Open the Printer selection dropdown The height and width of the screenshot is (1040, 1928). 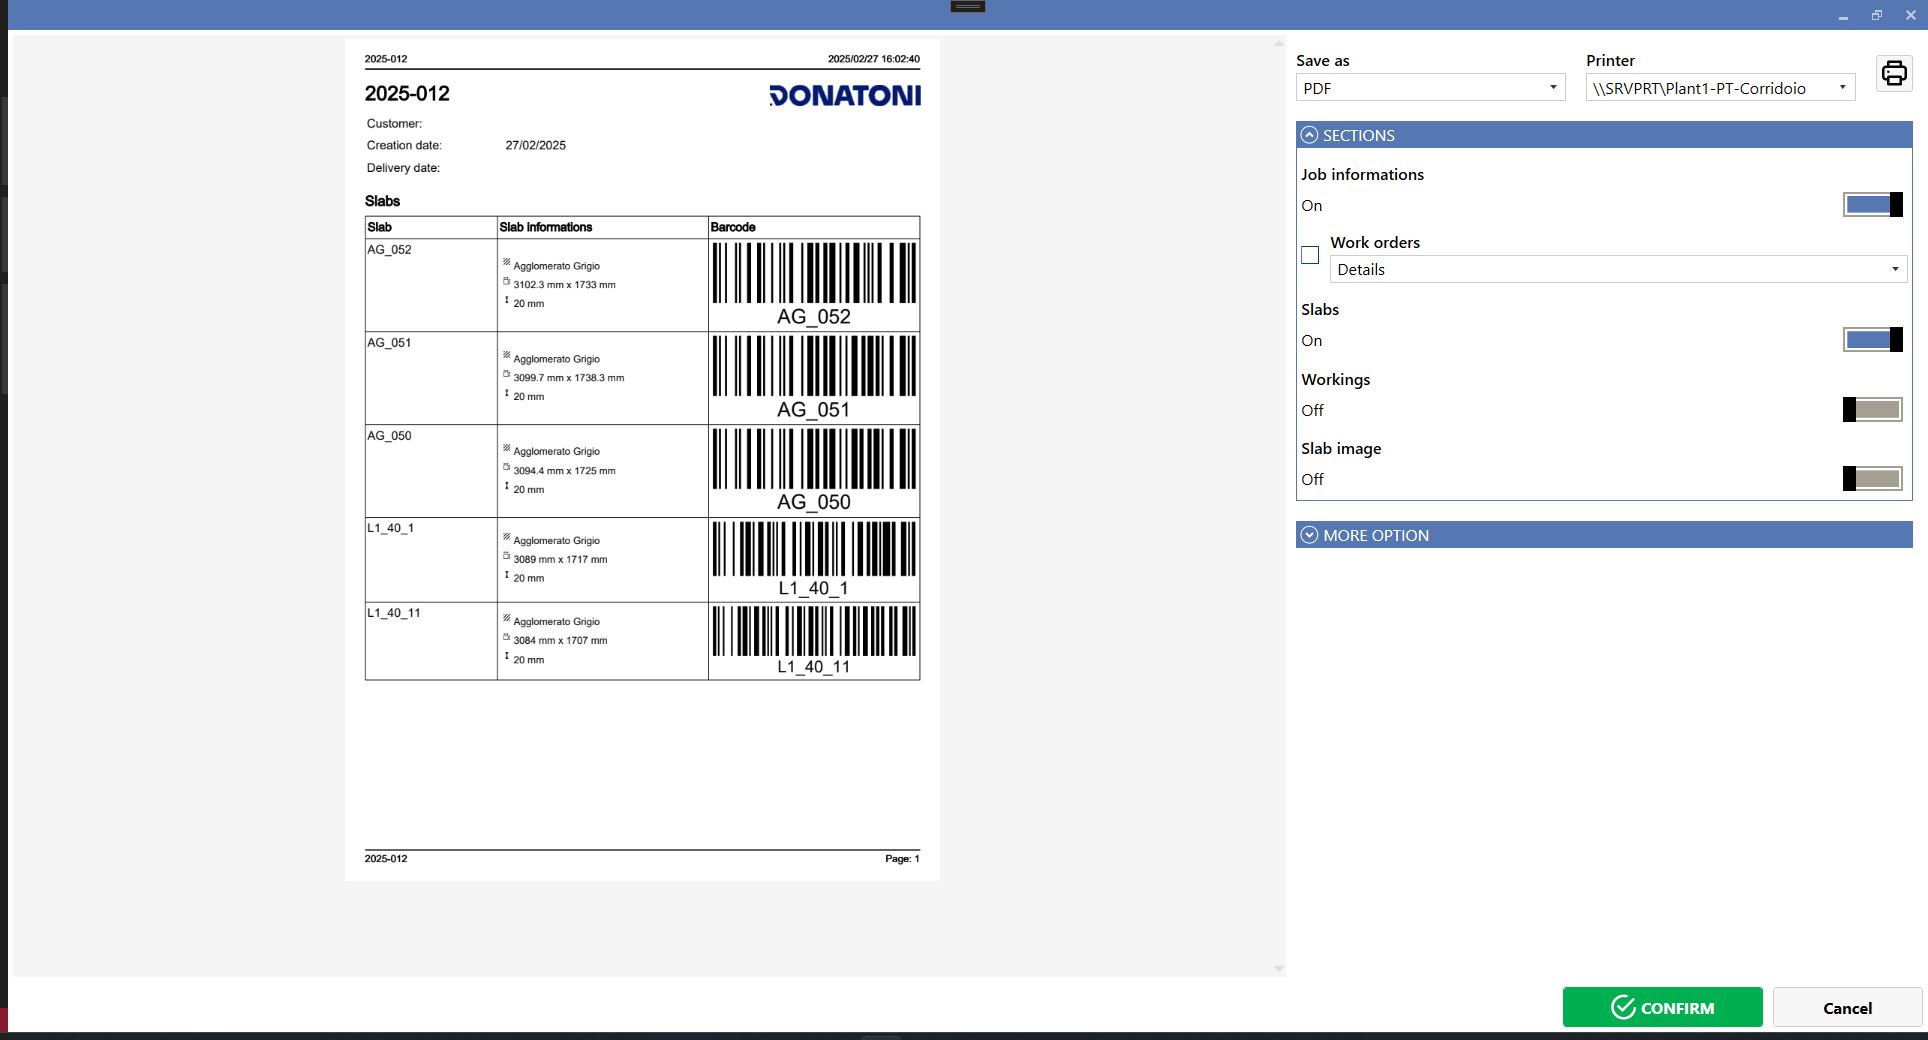pyautogui.click(x=1720, y=88)
